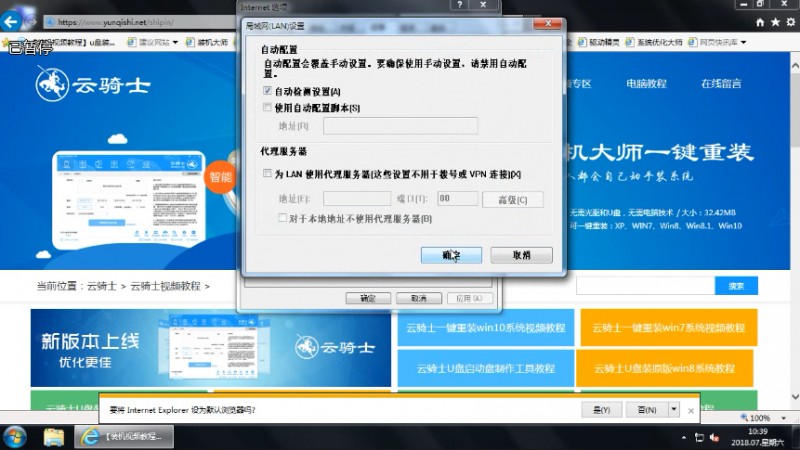Open dropdown next to 否(N) button
Screen dimensions: 800x450
[674, 410]
